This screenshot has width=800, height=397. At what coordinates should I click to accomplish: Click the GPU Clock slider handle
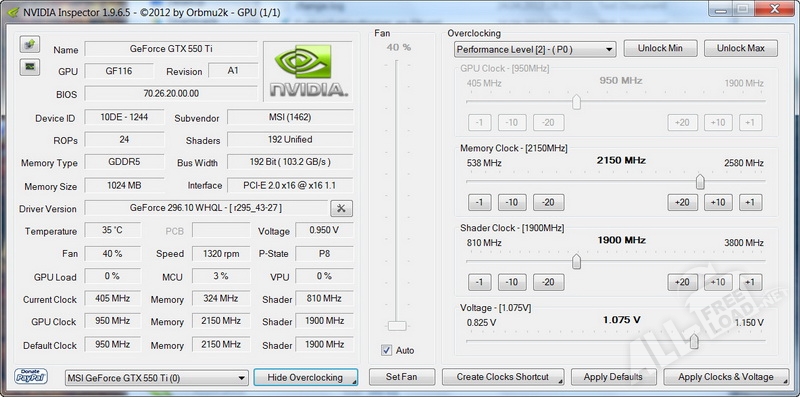[x=577, y=102]
